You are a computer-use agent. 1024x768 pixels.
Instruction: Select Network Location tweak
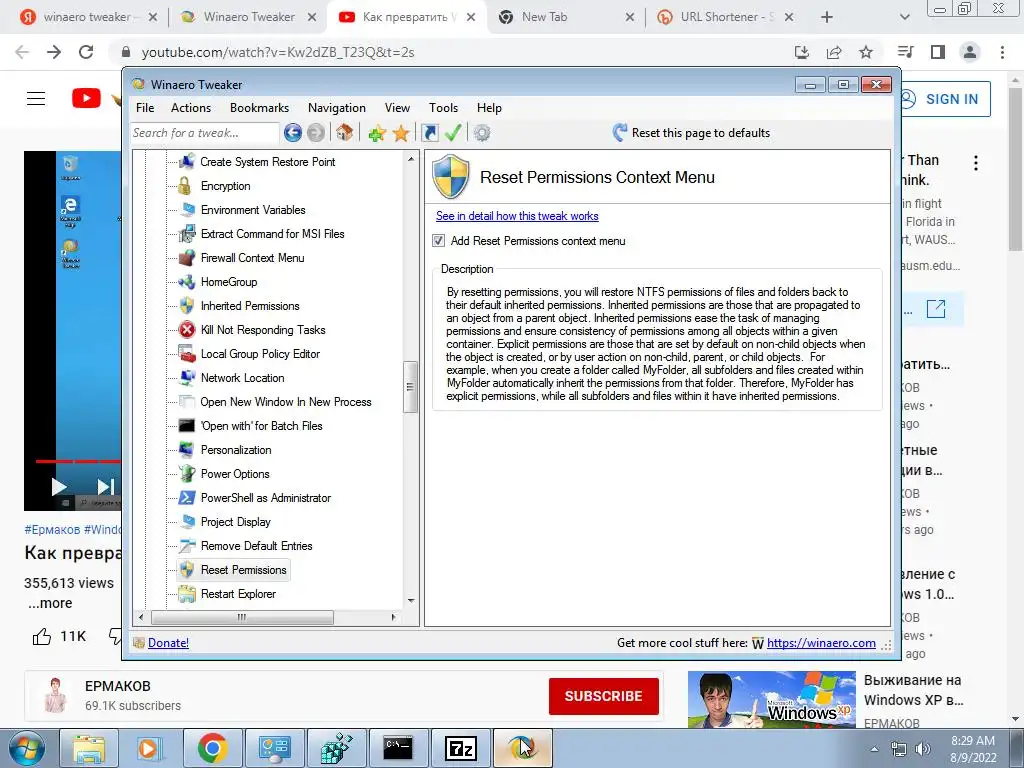[x=242, y=378]
